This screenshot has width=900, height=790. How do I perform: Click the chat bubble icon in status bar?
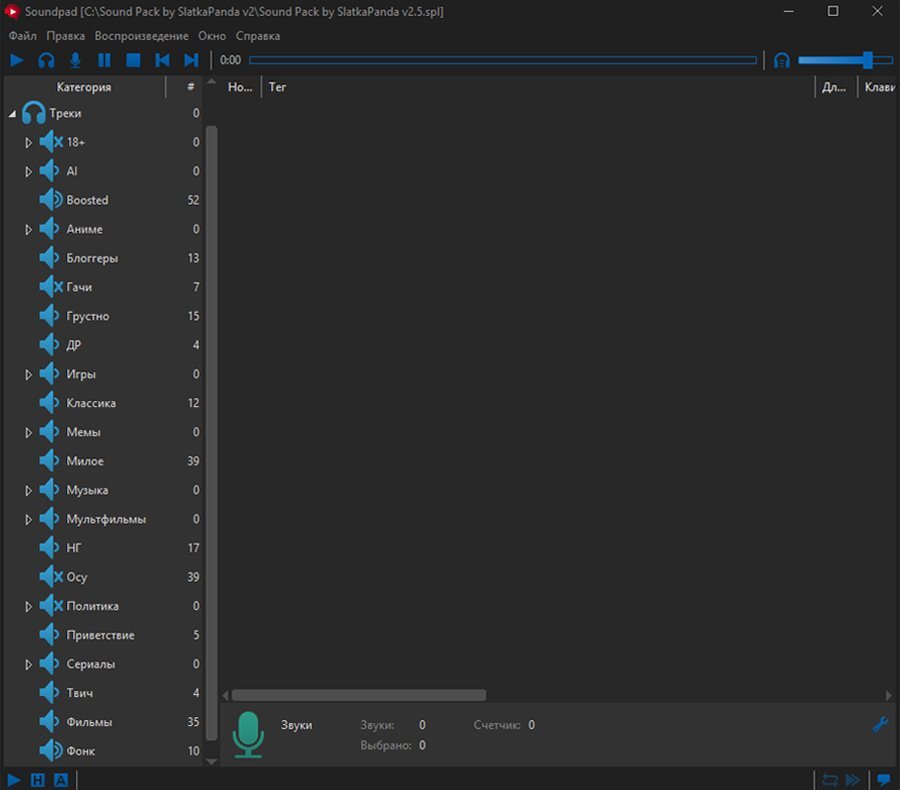point(884,780)
